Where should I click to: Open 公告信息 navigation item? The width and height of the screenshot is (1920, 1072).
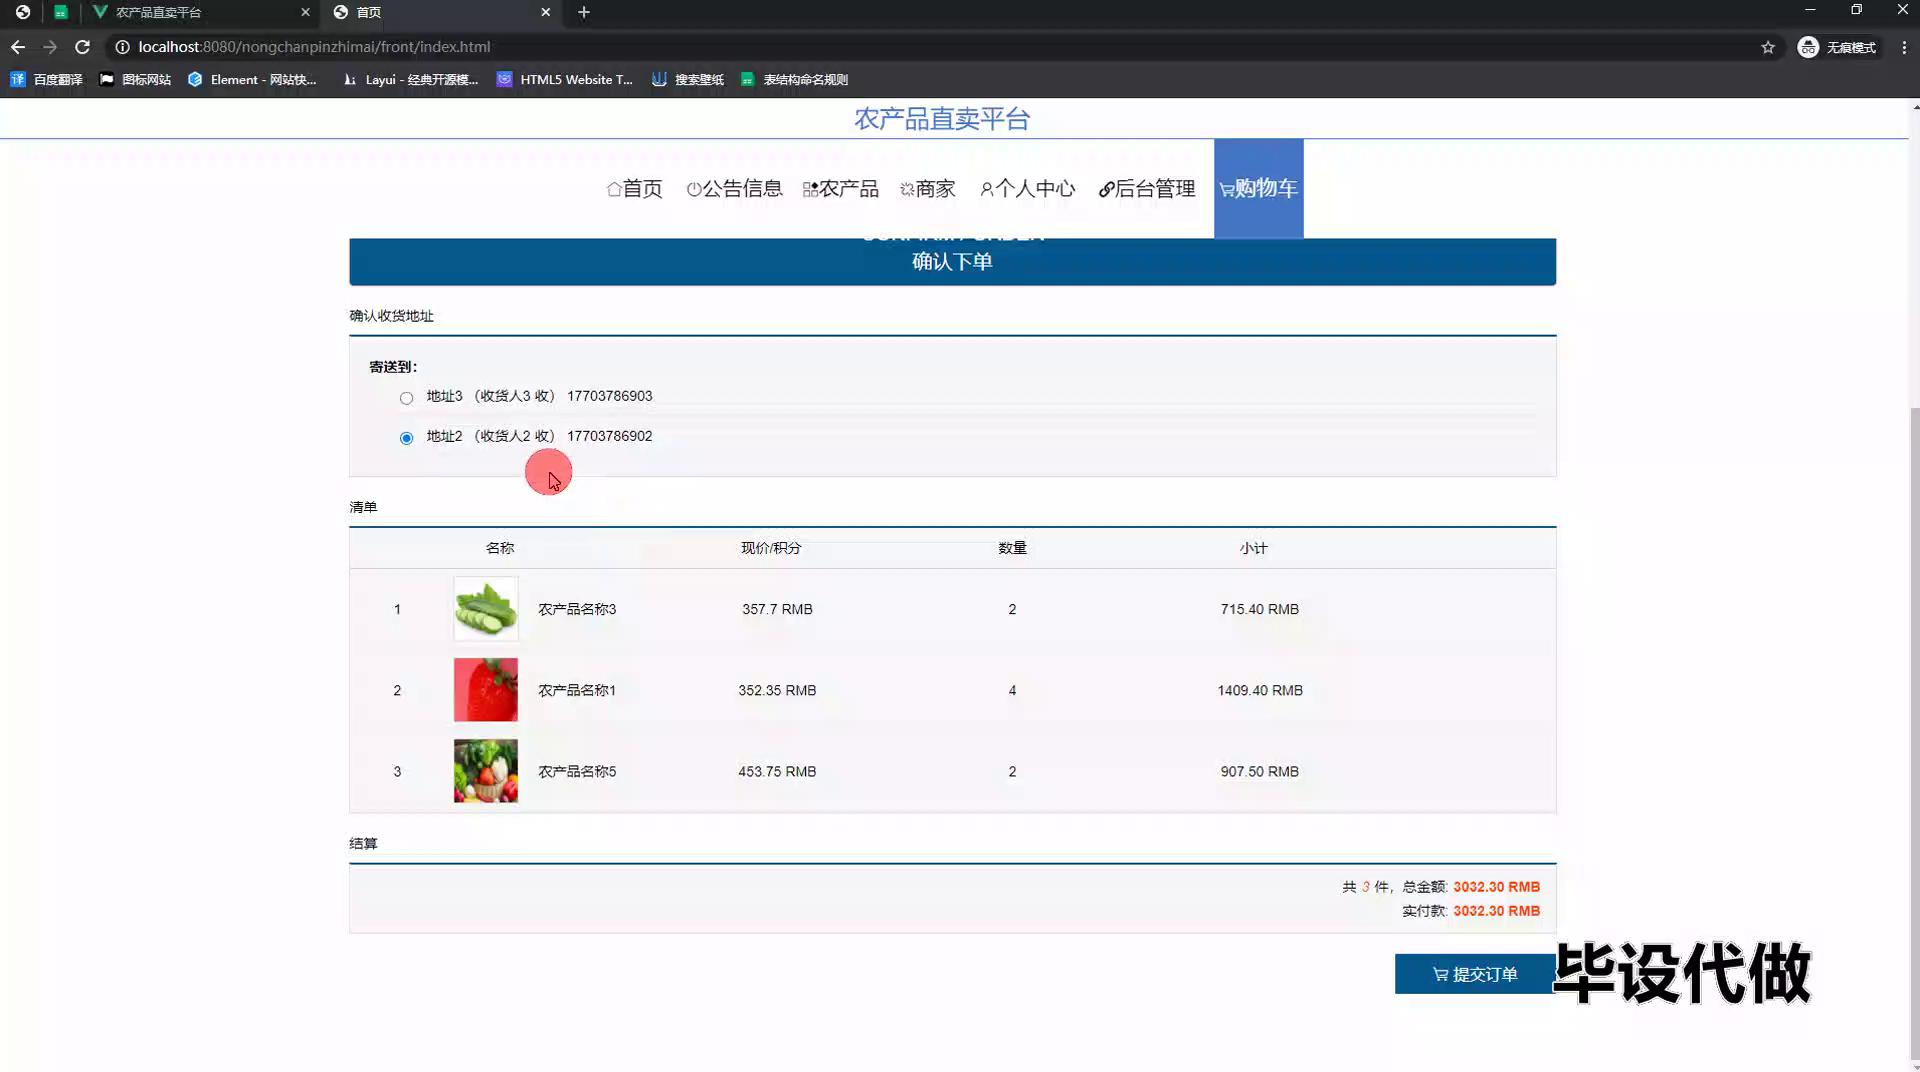click(x=734, y=189)
